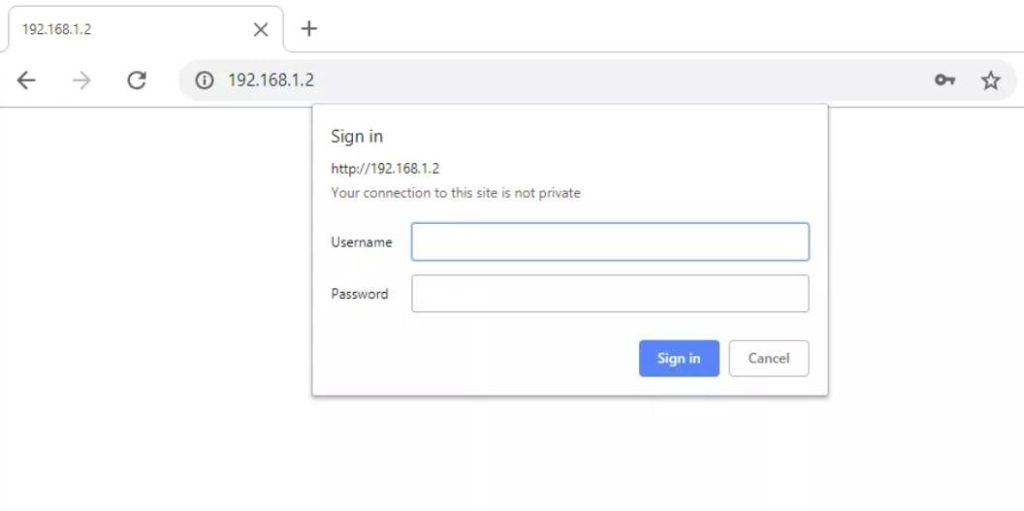
Task: Open a new browser tab
Action: point(309,29)
